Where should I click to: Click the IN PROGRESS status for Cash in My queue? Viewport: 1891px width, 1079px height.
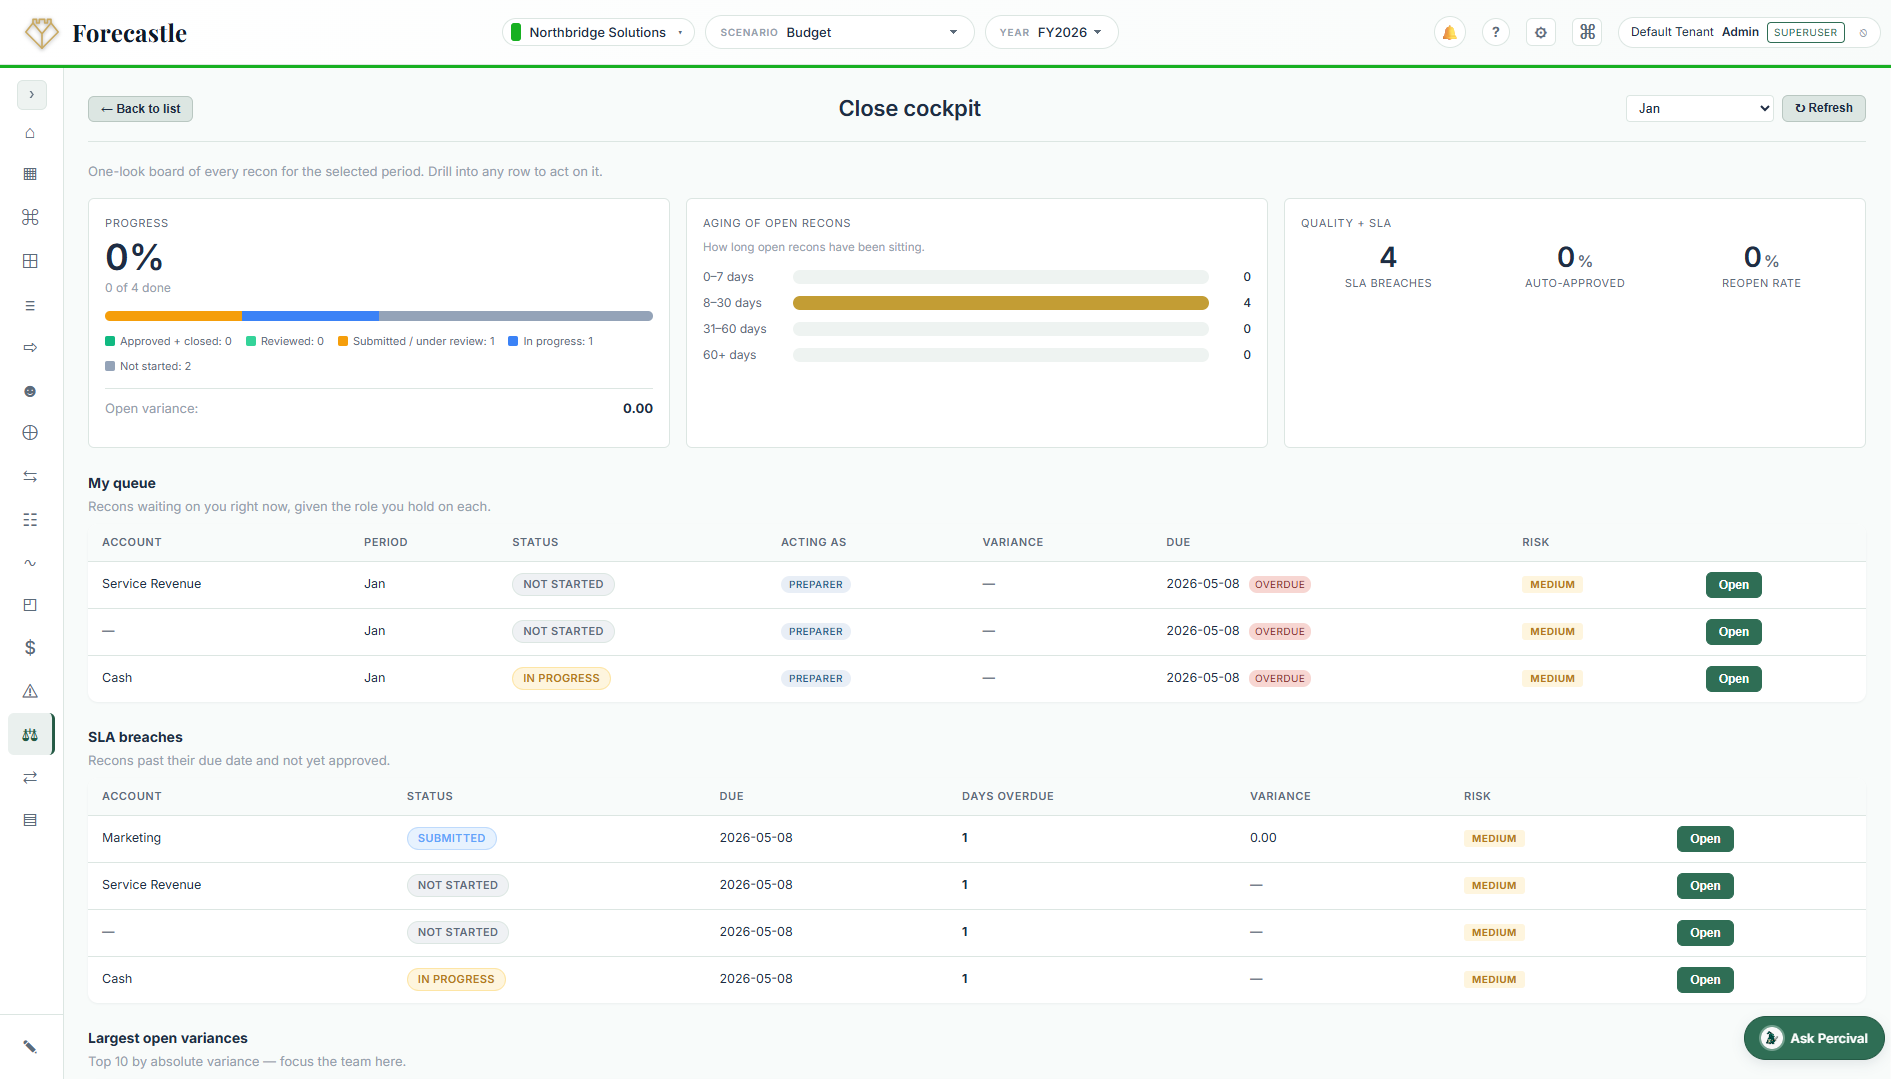tap(561, 679)
